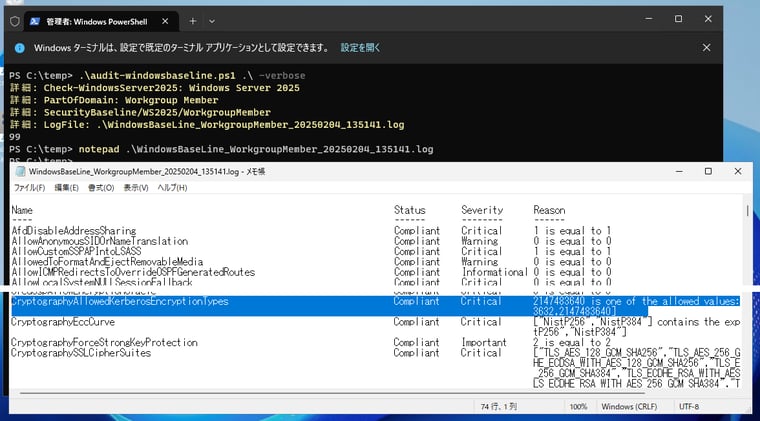Maximize the Windows Terminal window
The image size is (760, 421).
(x=678, y=19)
